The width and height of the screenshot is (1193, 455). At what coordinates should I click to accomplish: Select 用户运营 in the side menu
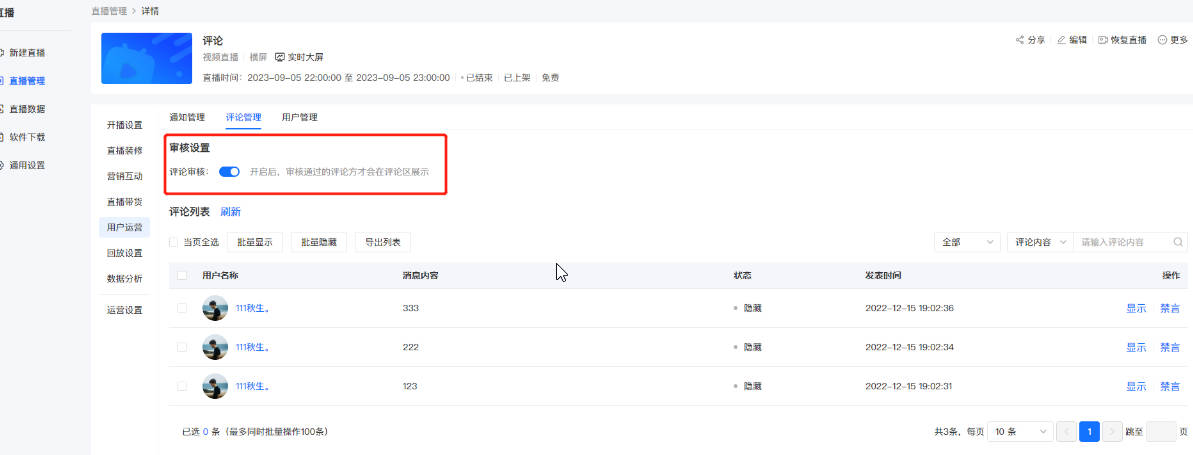pos(125,227)
